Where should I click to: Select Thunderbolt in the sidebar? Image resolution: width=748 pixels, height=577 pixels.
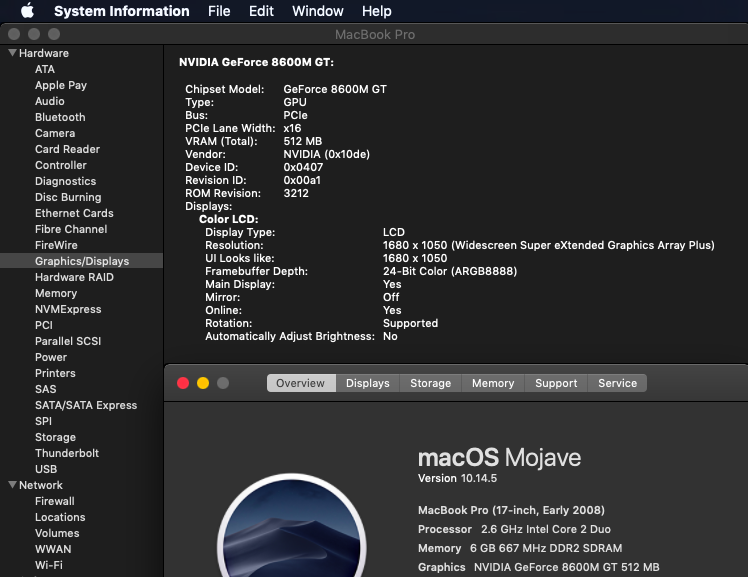click(x=67, y=453)
